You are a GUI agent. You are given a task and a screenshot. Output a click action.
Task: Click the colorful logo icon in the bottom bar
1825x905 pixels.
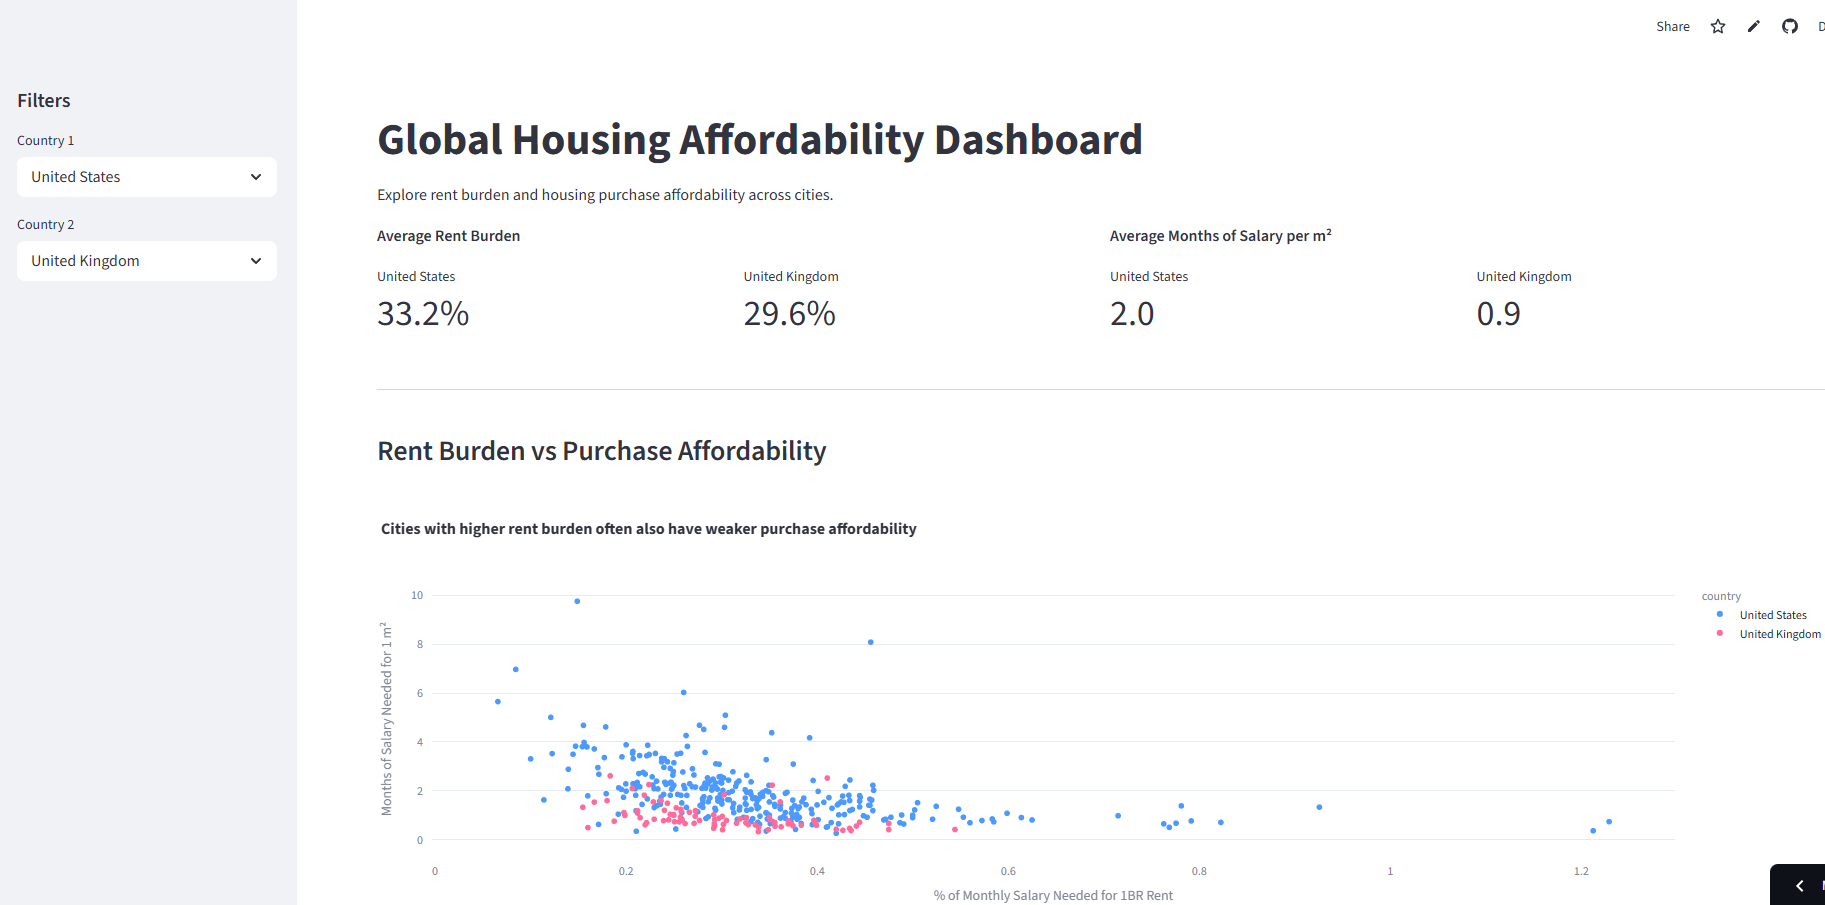coord(1820,886)
